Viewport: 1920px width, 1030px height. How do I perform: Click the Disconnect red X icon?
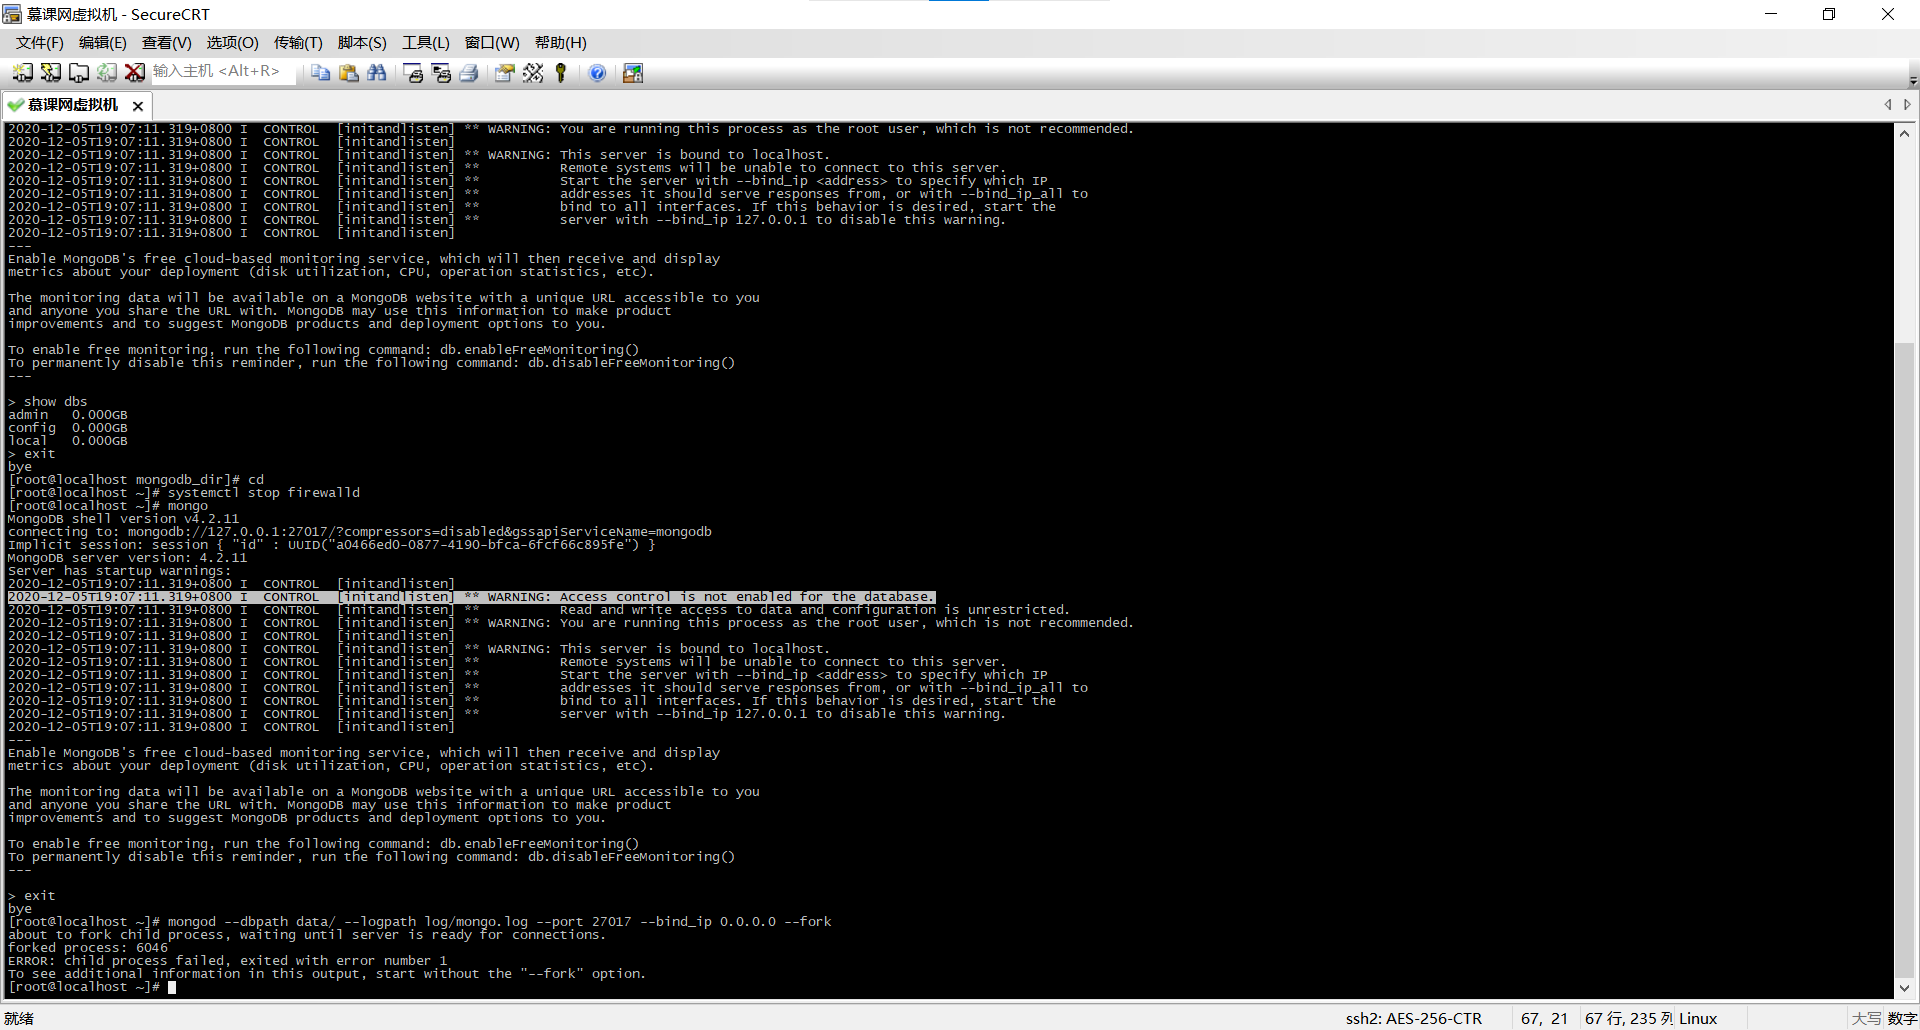134,73
